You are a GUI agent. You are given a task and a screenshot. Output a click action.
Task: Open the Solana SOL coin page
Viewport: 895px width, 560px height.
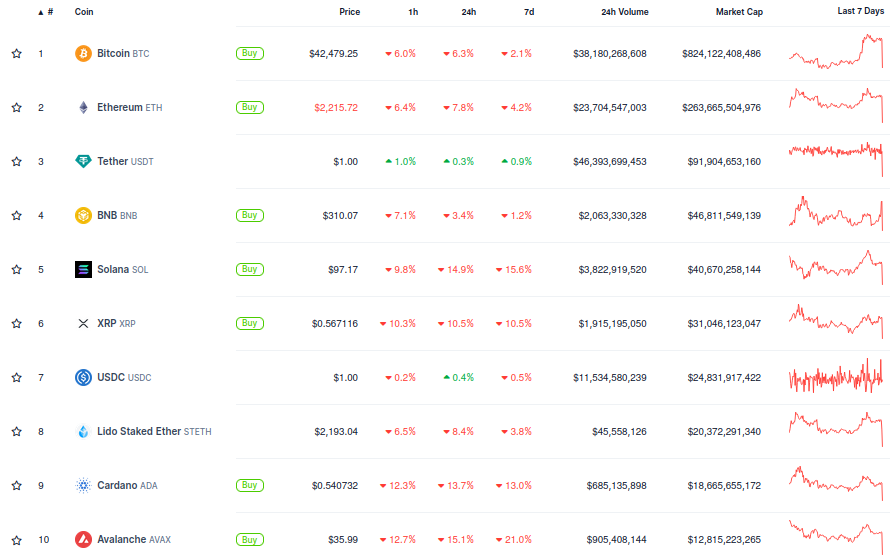tap(123, 269)
